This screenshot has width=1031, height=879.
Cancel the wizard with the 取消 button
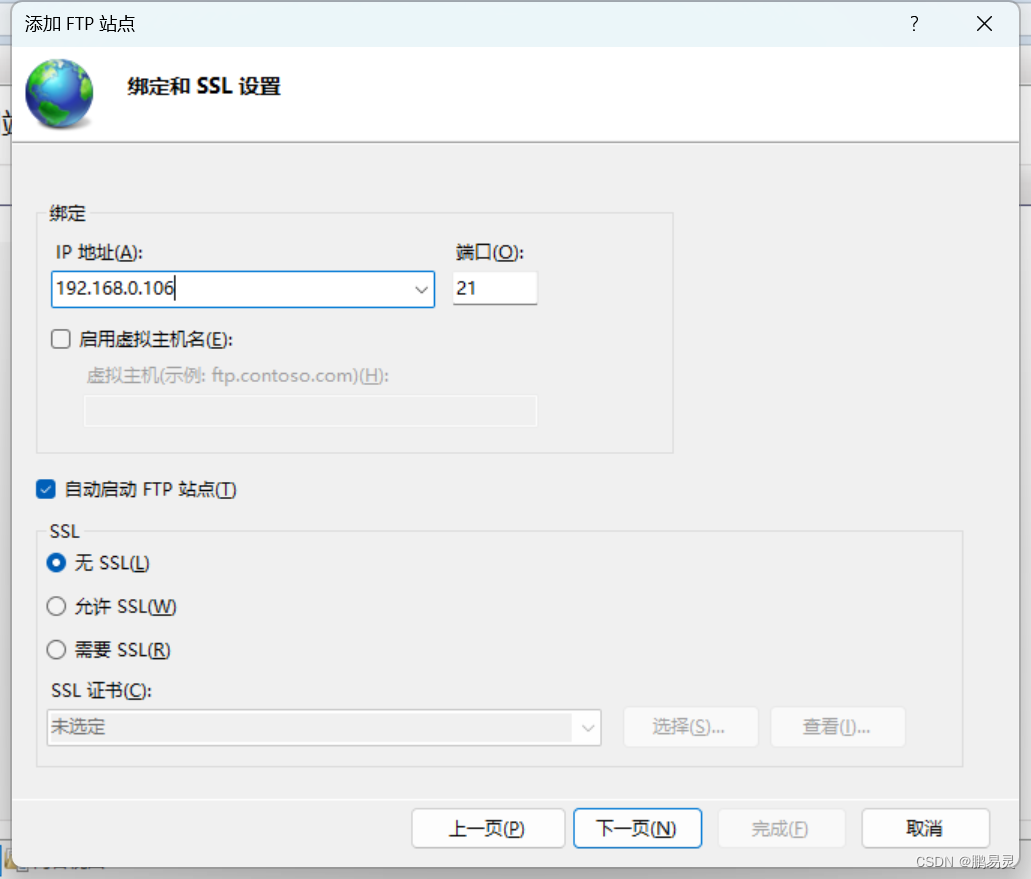(925, 828)
